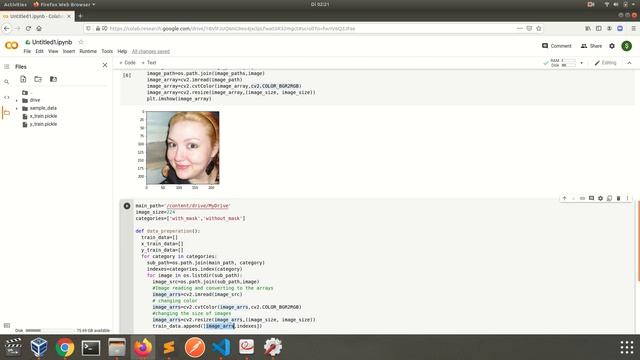Open the find and replace sidebar icon
Screen dimensions: 640x360
tap(7, 82)
